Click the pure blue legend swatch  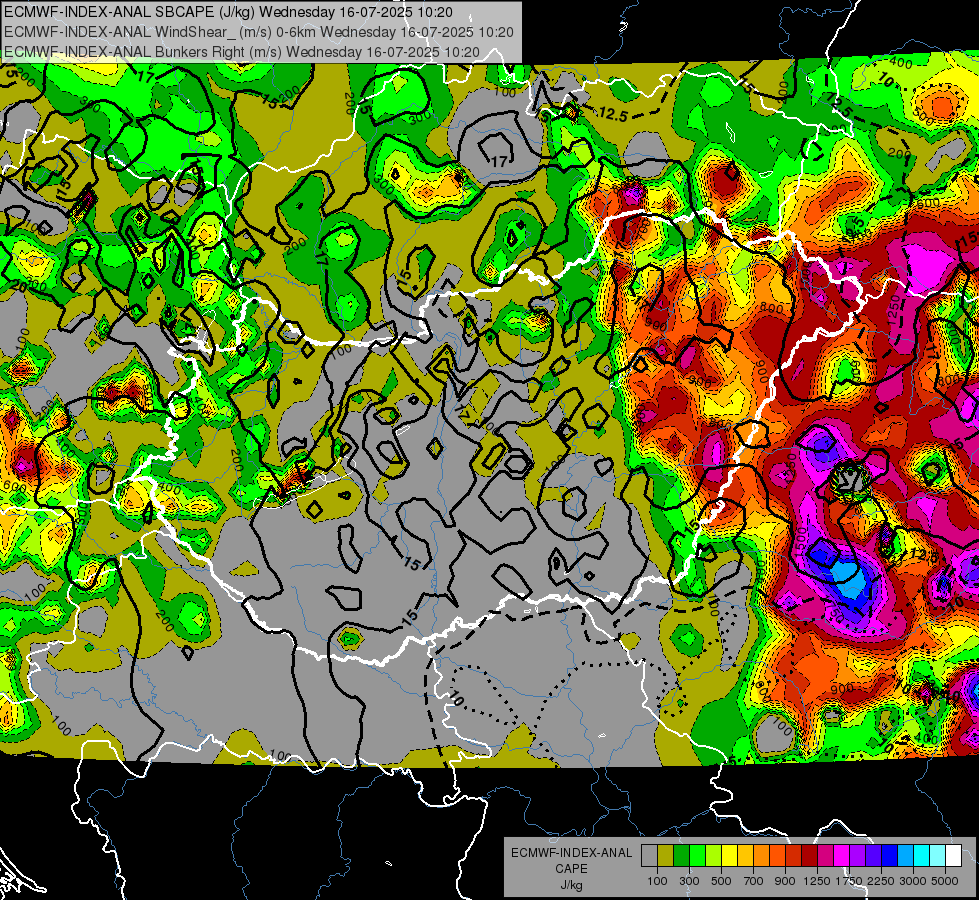tap(890, 856)
